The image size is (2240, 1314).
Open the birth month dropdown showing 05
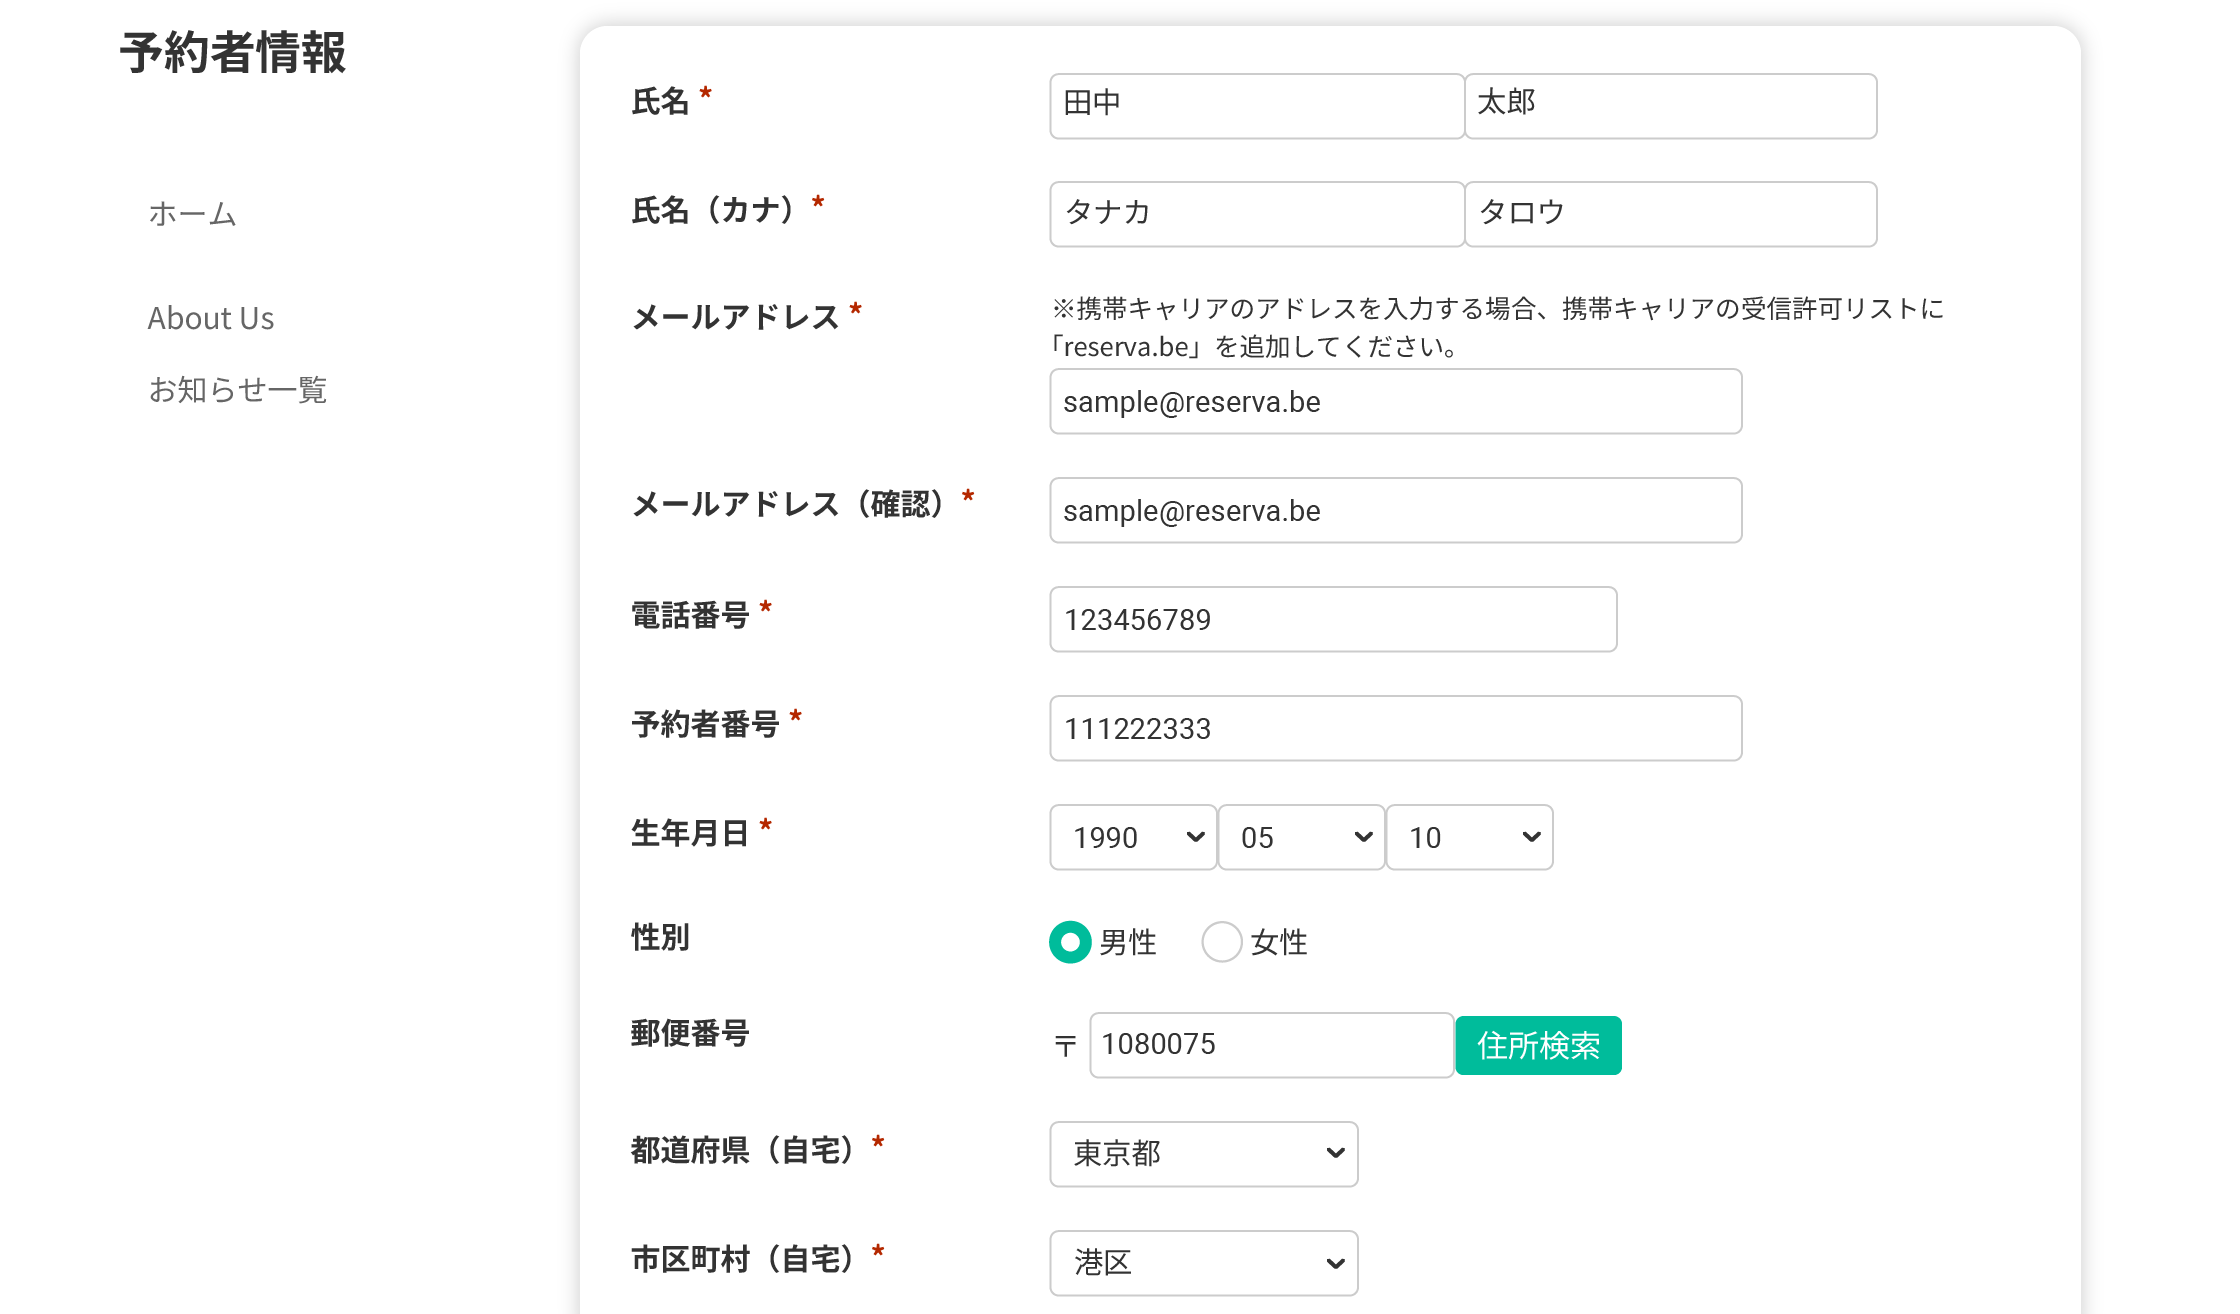click(x=1301, y=837)
